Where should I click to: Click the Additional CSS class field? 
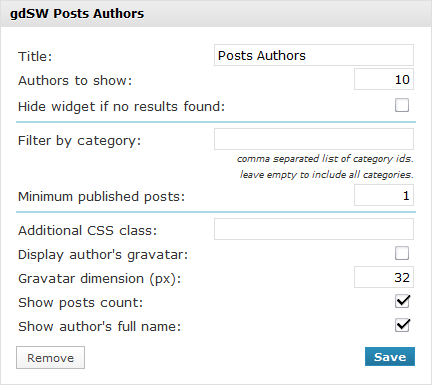pos(314,229)
